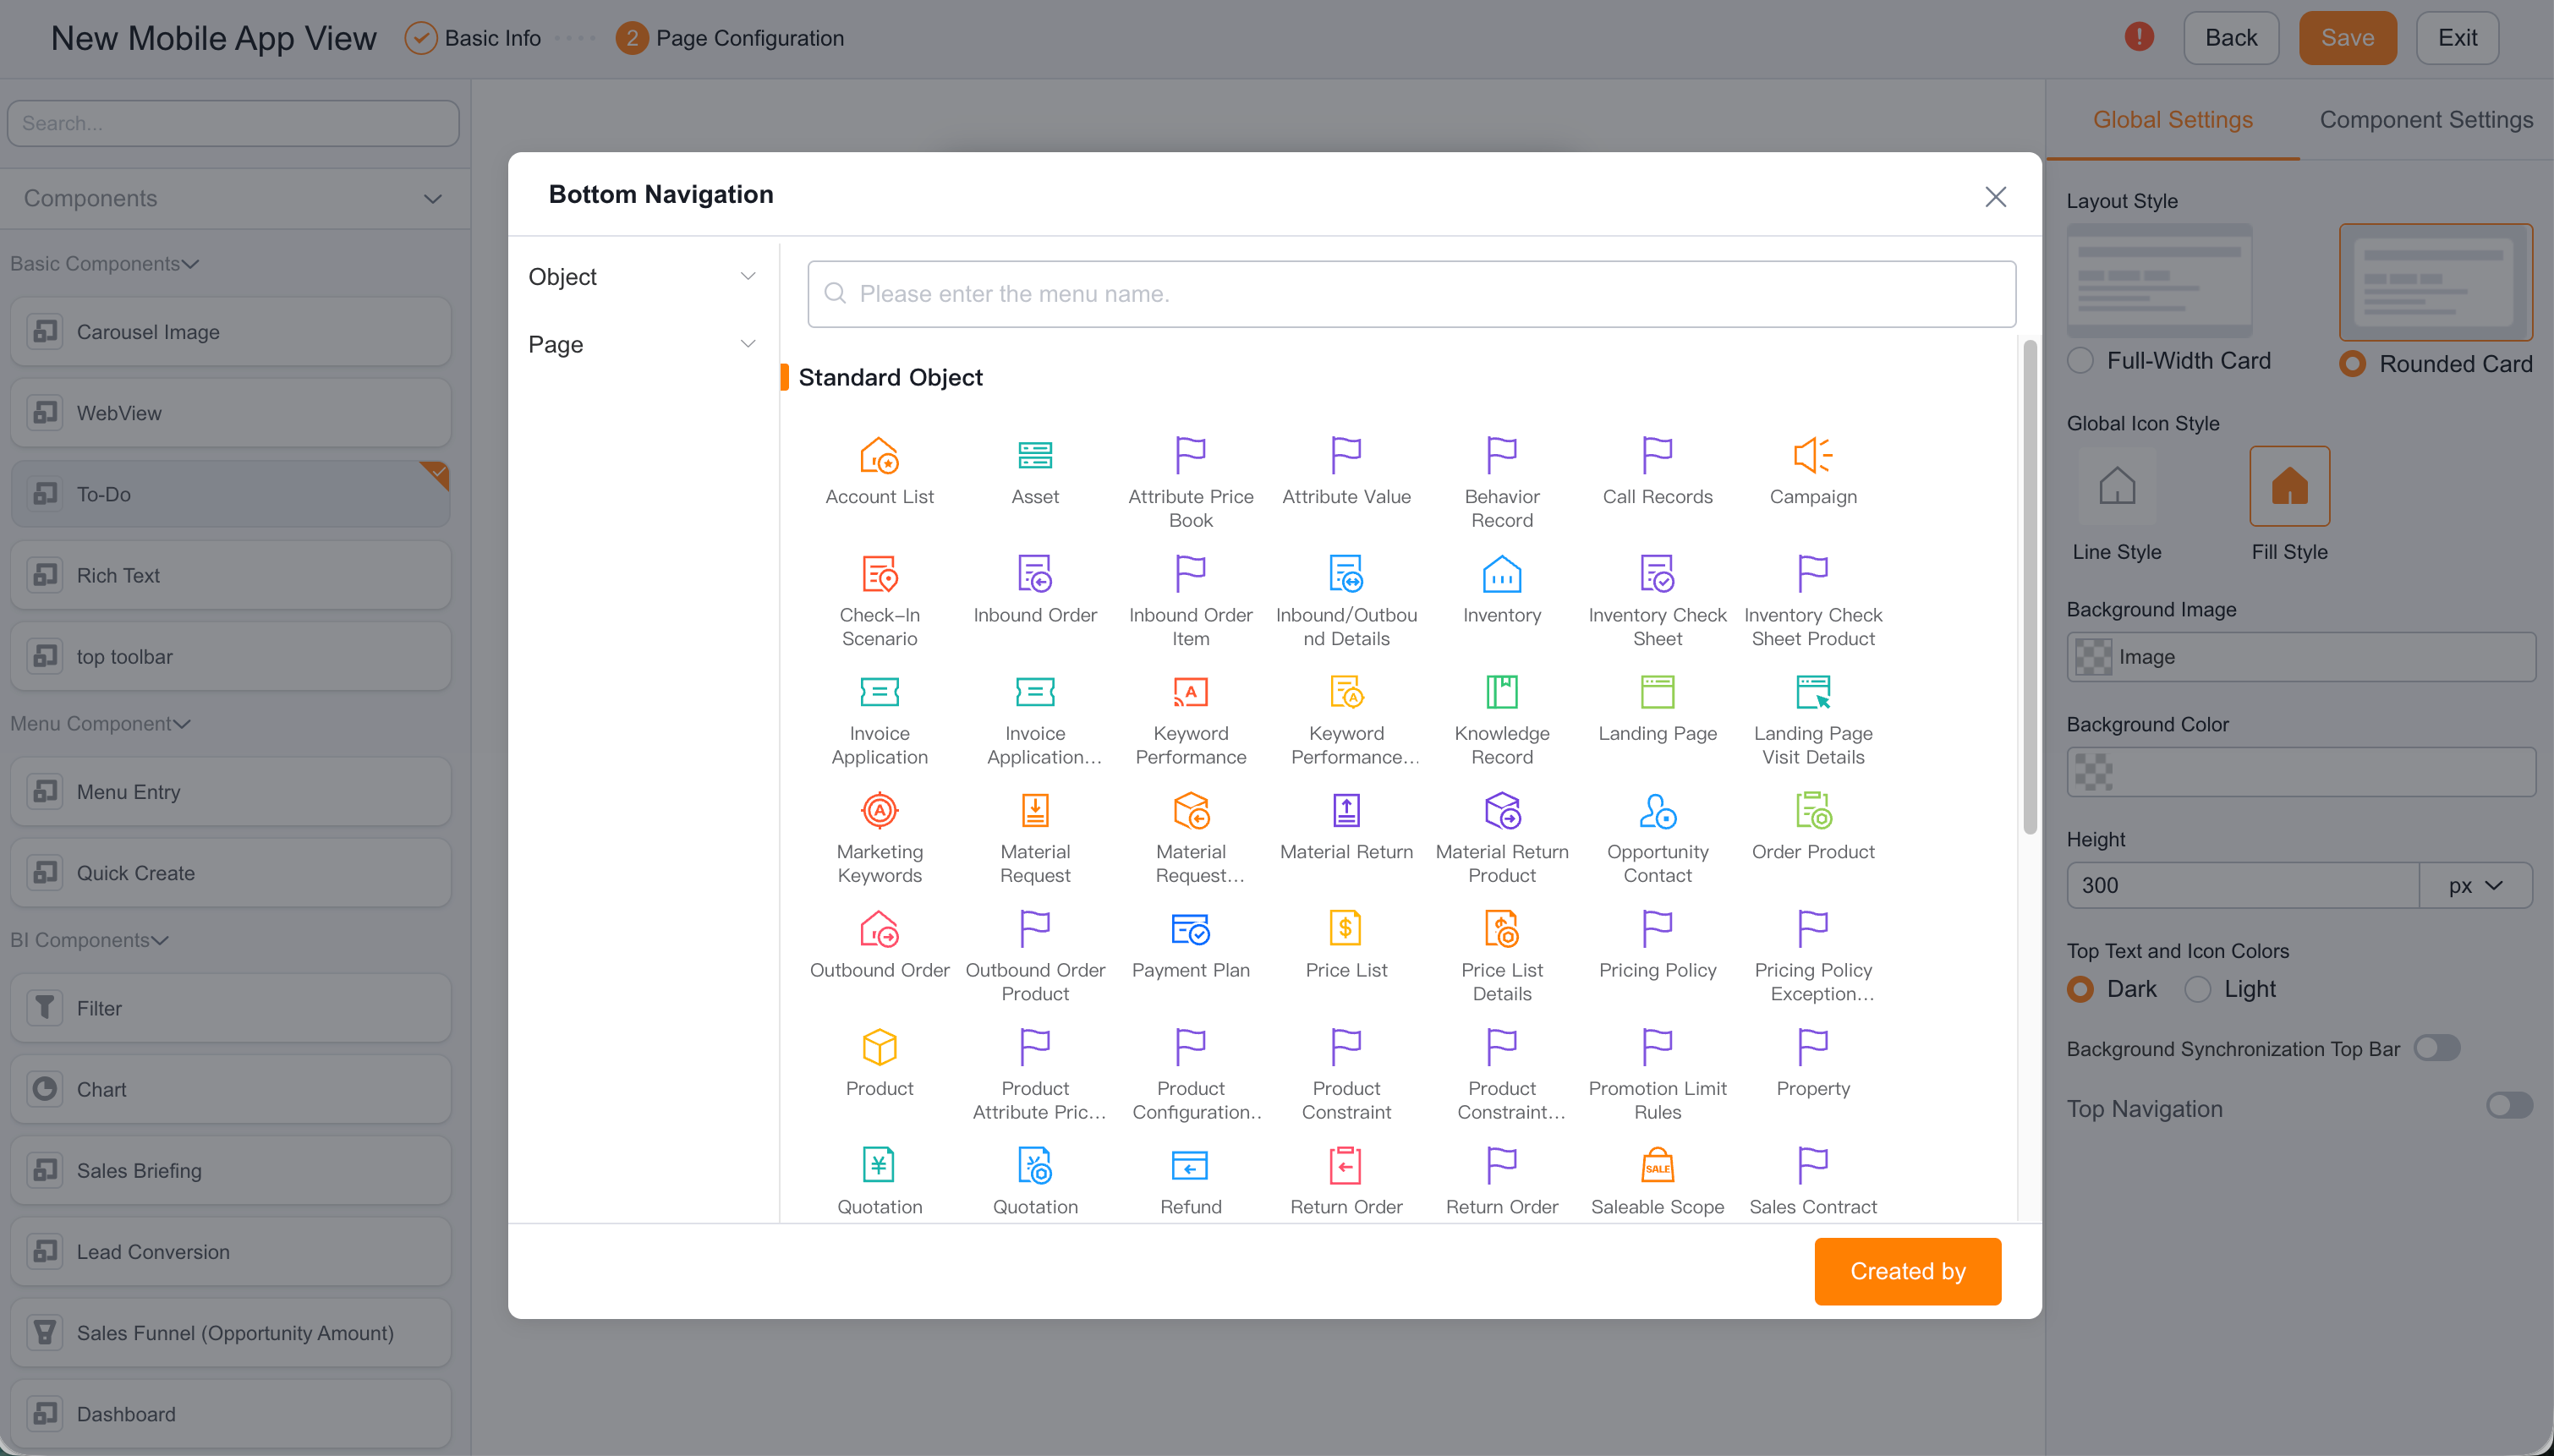Viewport: 2554px width, 1456px height.
Task: Open the Background Image picker
Action: tap(2300, 657)
